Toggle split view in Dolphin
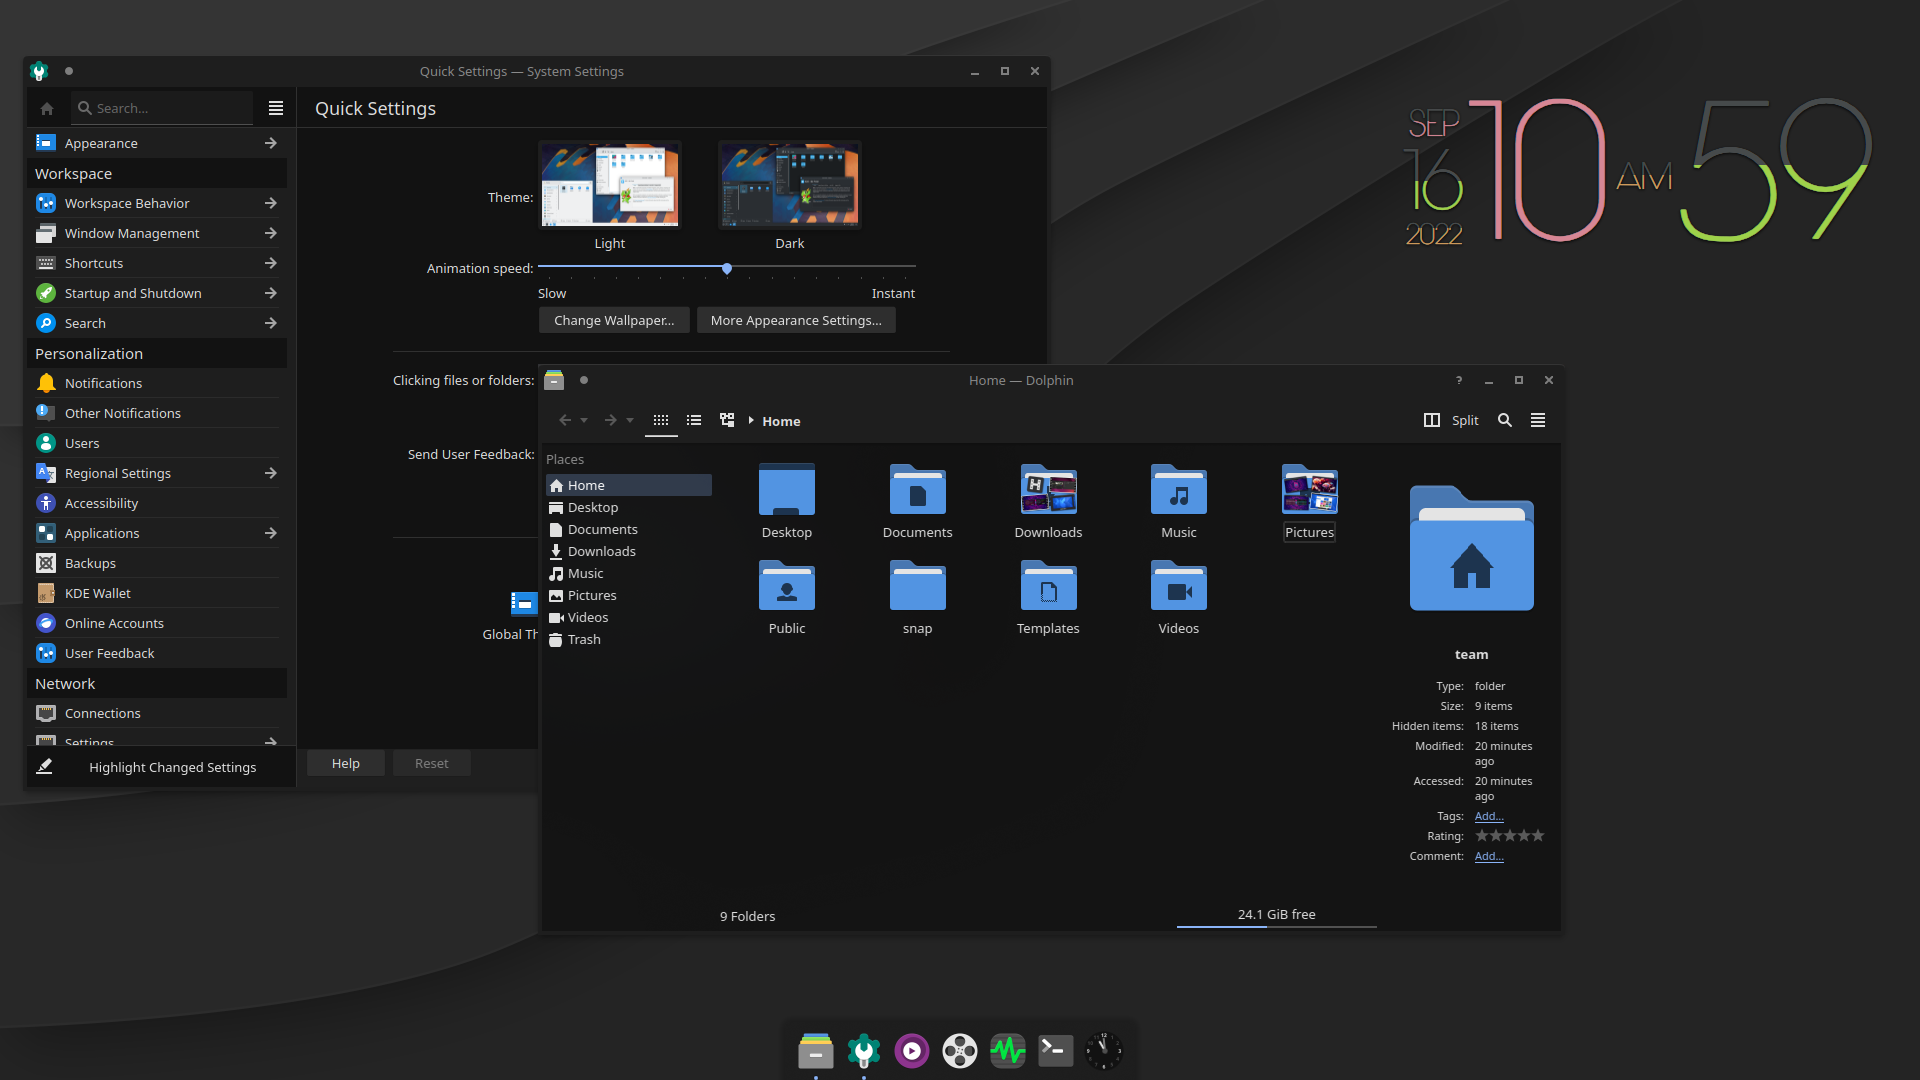Image resolution: width=1920 pixels, height=1080 pixels. pos(1451,419)
